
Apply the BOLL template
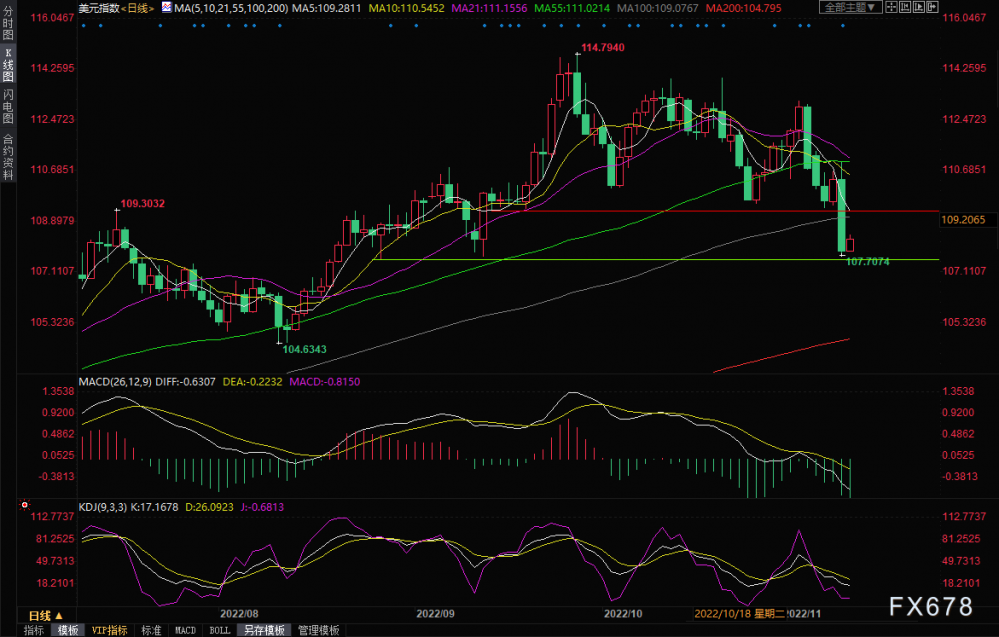(x=219, y=630)
